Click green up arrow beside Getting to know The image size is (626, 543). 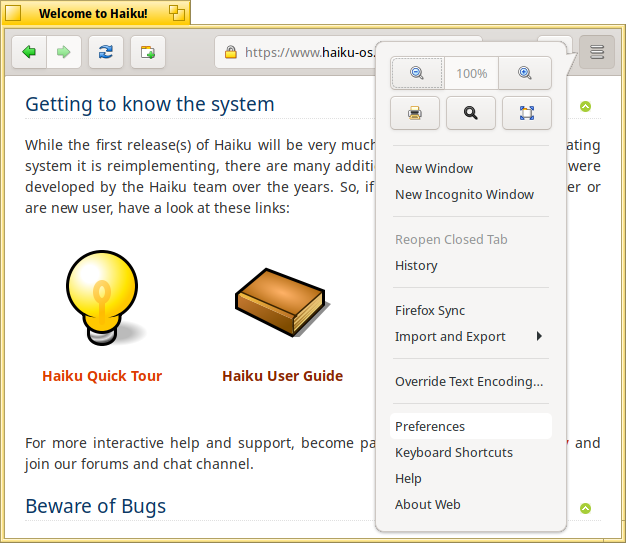point(585,107)
